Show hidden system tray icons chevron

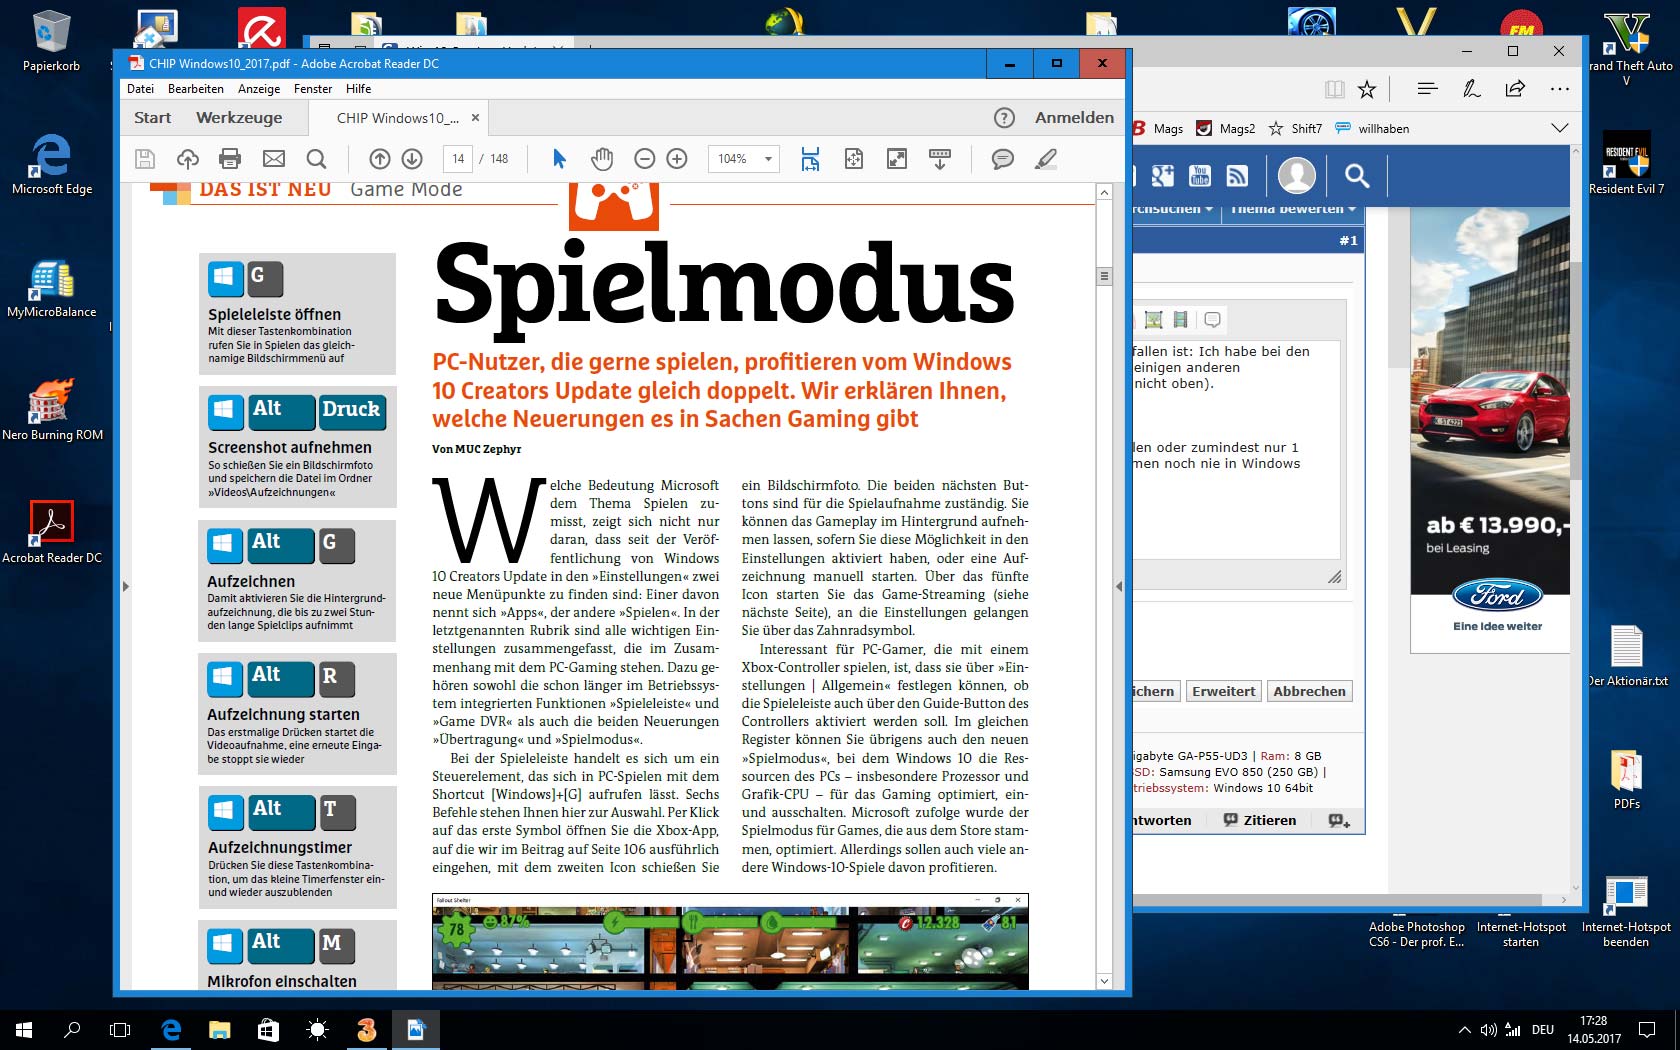(1465, 1029)
